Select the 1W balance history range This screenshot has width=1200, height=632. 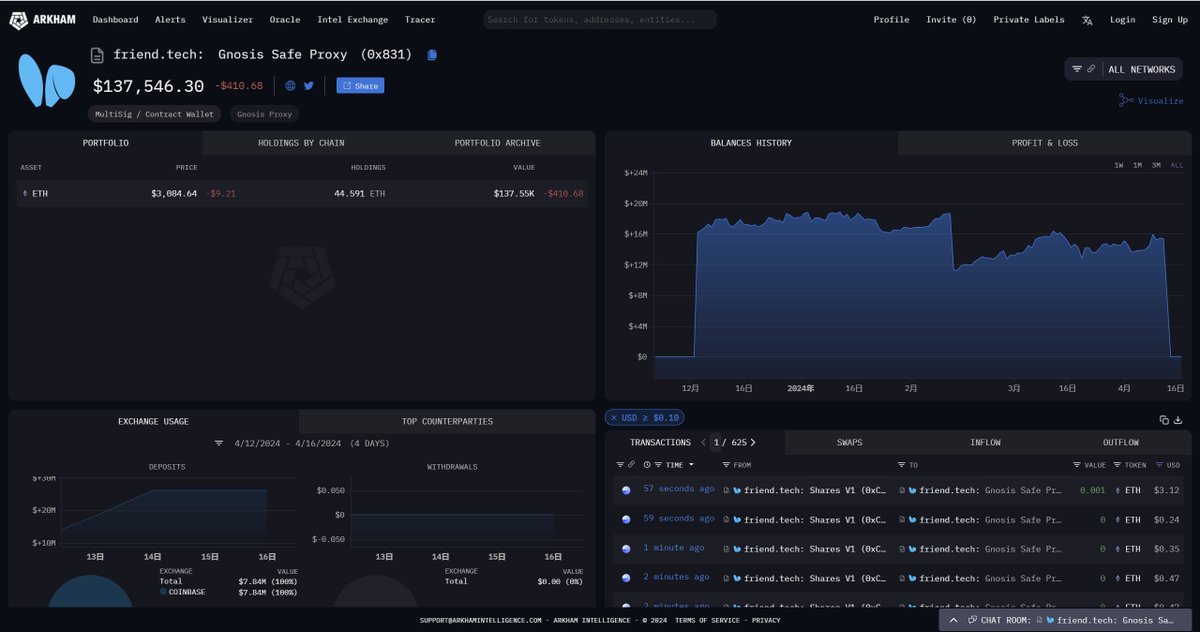pos(1119,165)
